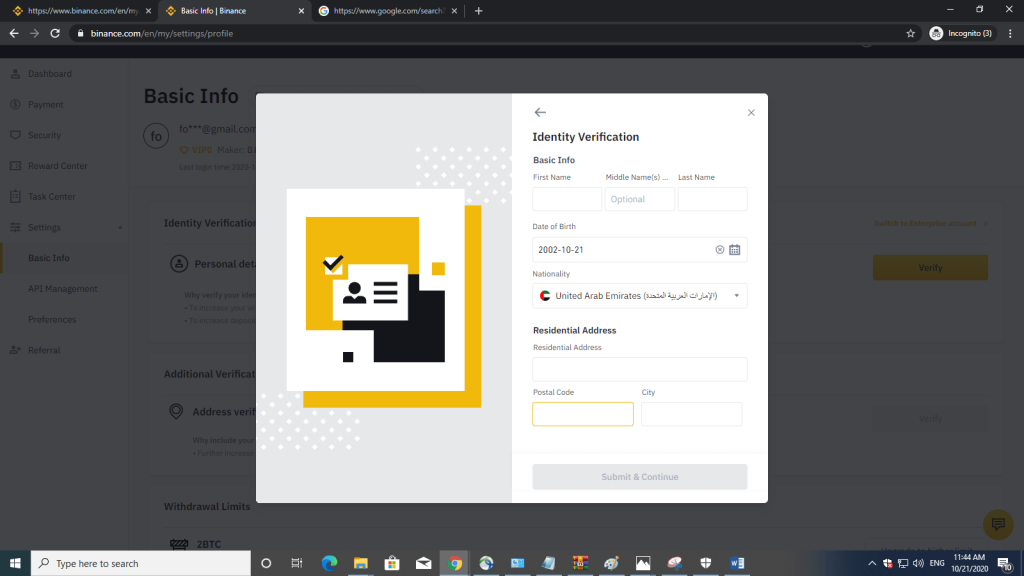Open Reward Center in the sidebar
1024x576 pixels.
(57, 166)
